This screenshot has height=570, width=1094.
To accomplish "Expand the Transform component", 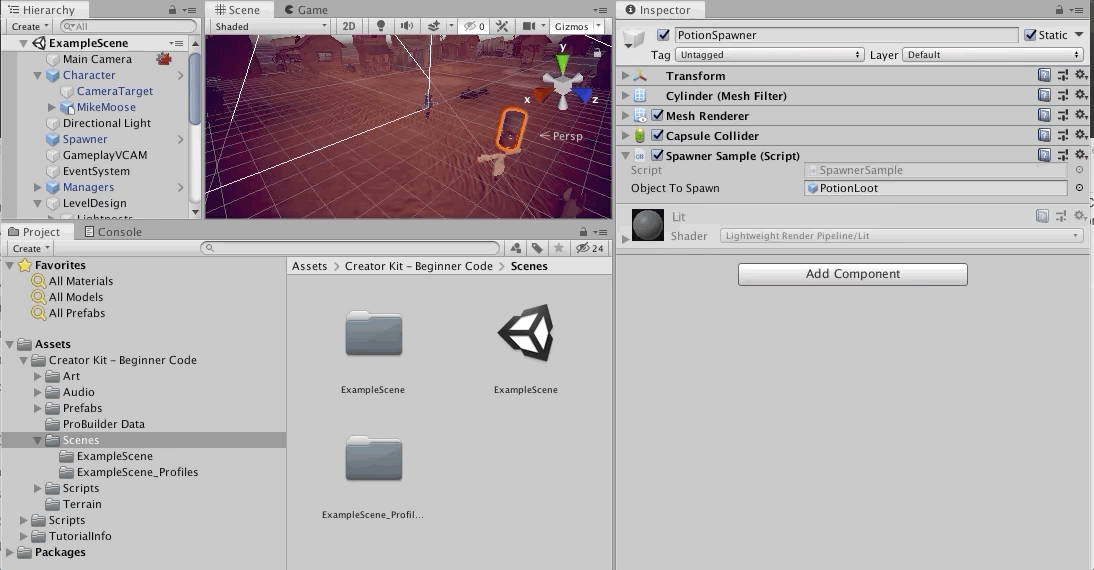I will (x=626, y=76).
